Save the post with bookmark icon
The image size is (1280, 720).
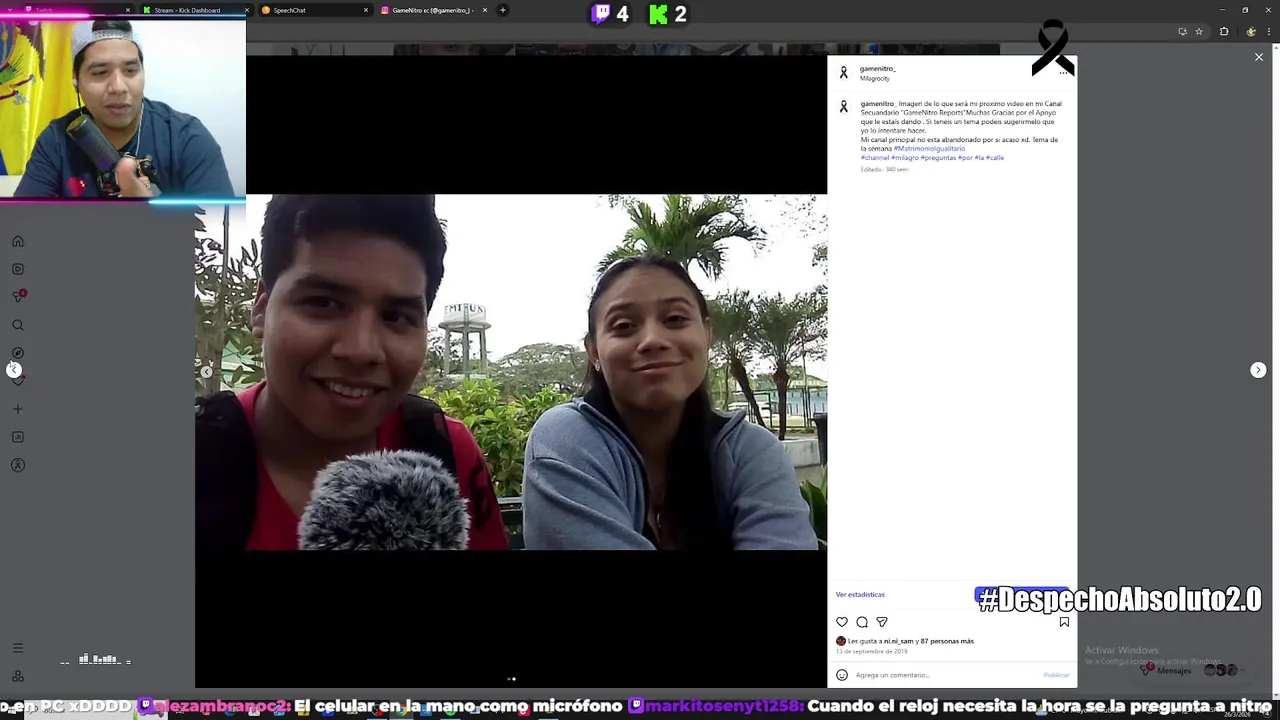point(1064,622)
